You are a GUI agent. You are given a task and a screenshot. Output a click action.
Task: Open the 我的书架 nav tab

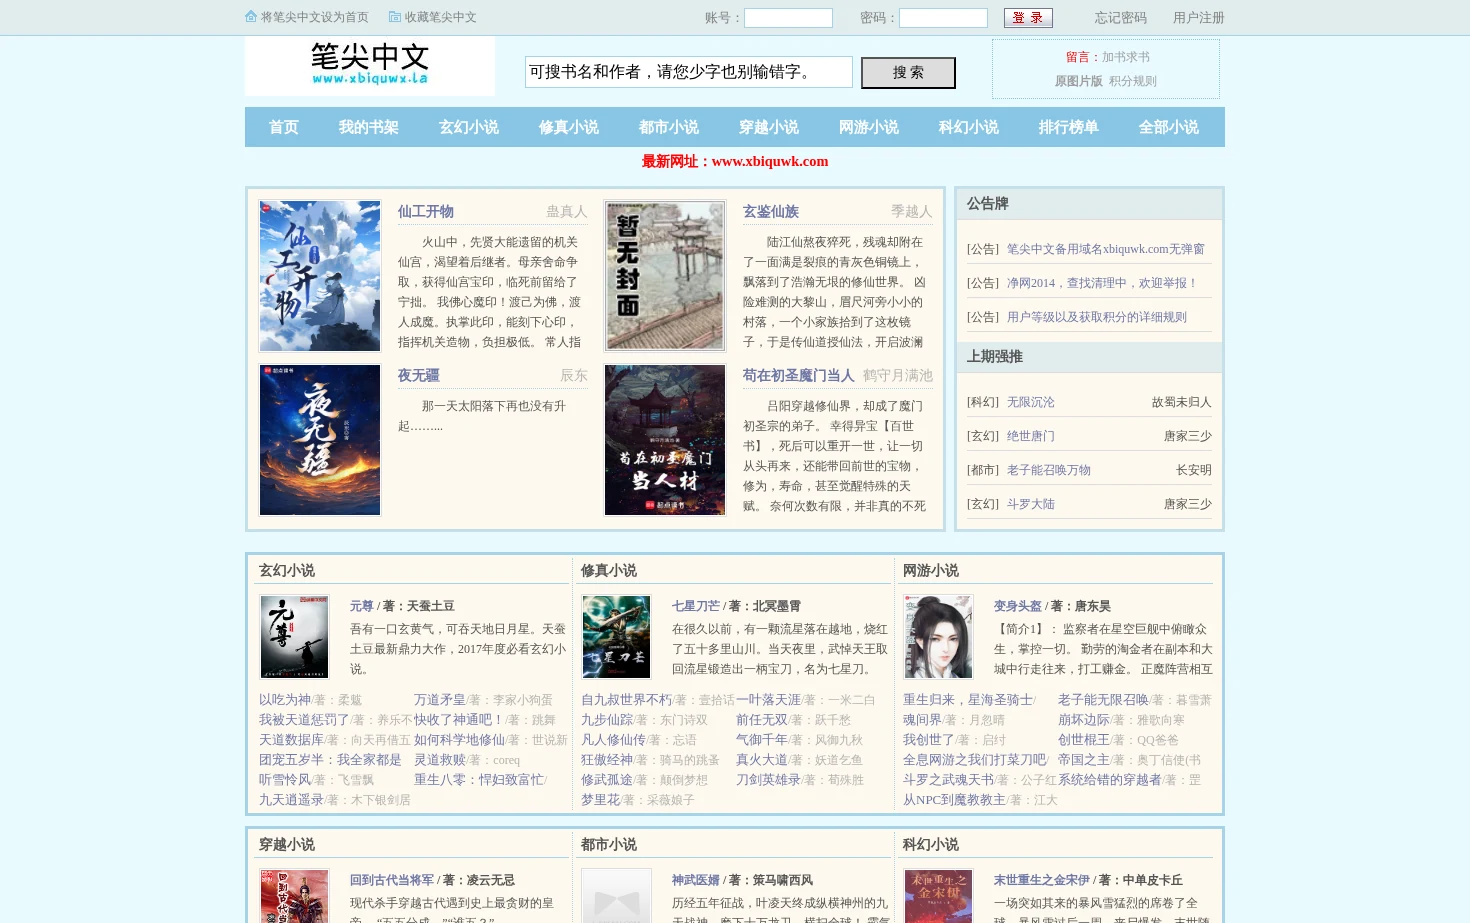click(369, 127)
